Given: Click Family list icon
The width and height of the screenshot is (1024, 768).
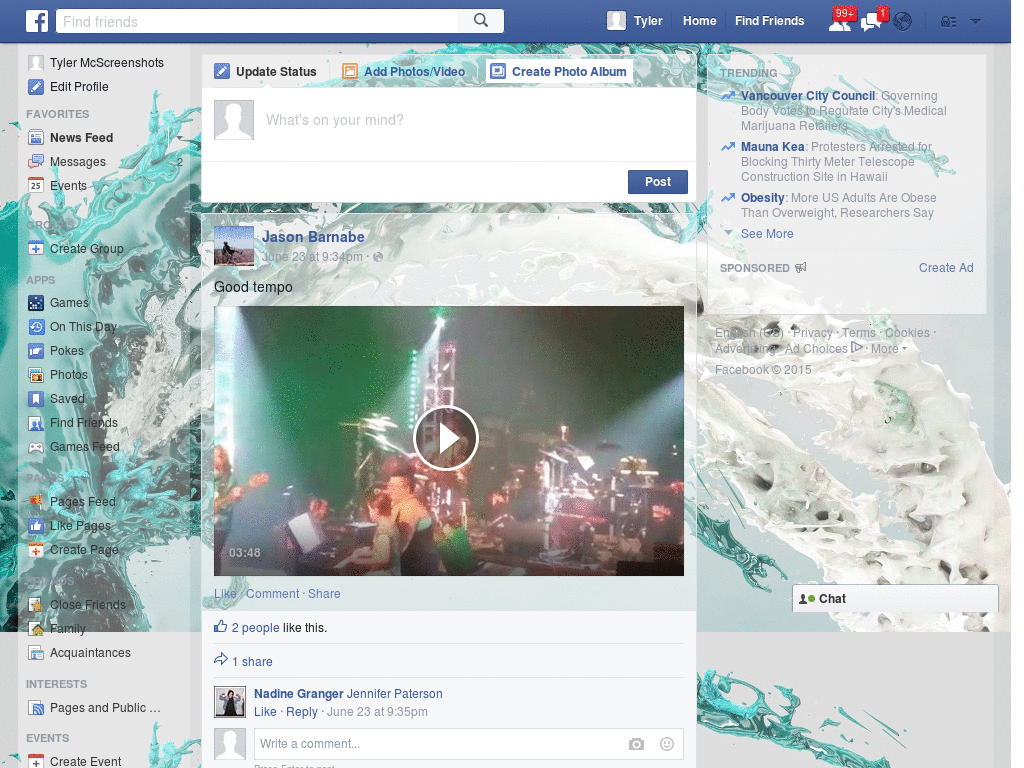Looking at the screenshot, I should (36, 629).
